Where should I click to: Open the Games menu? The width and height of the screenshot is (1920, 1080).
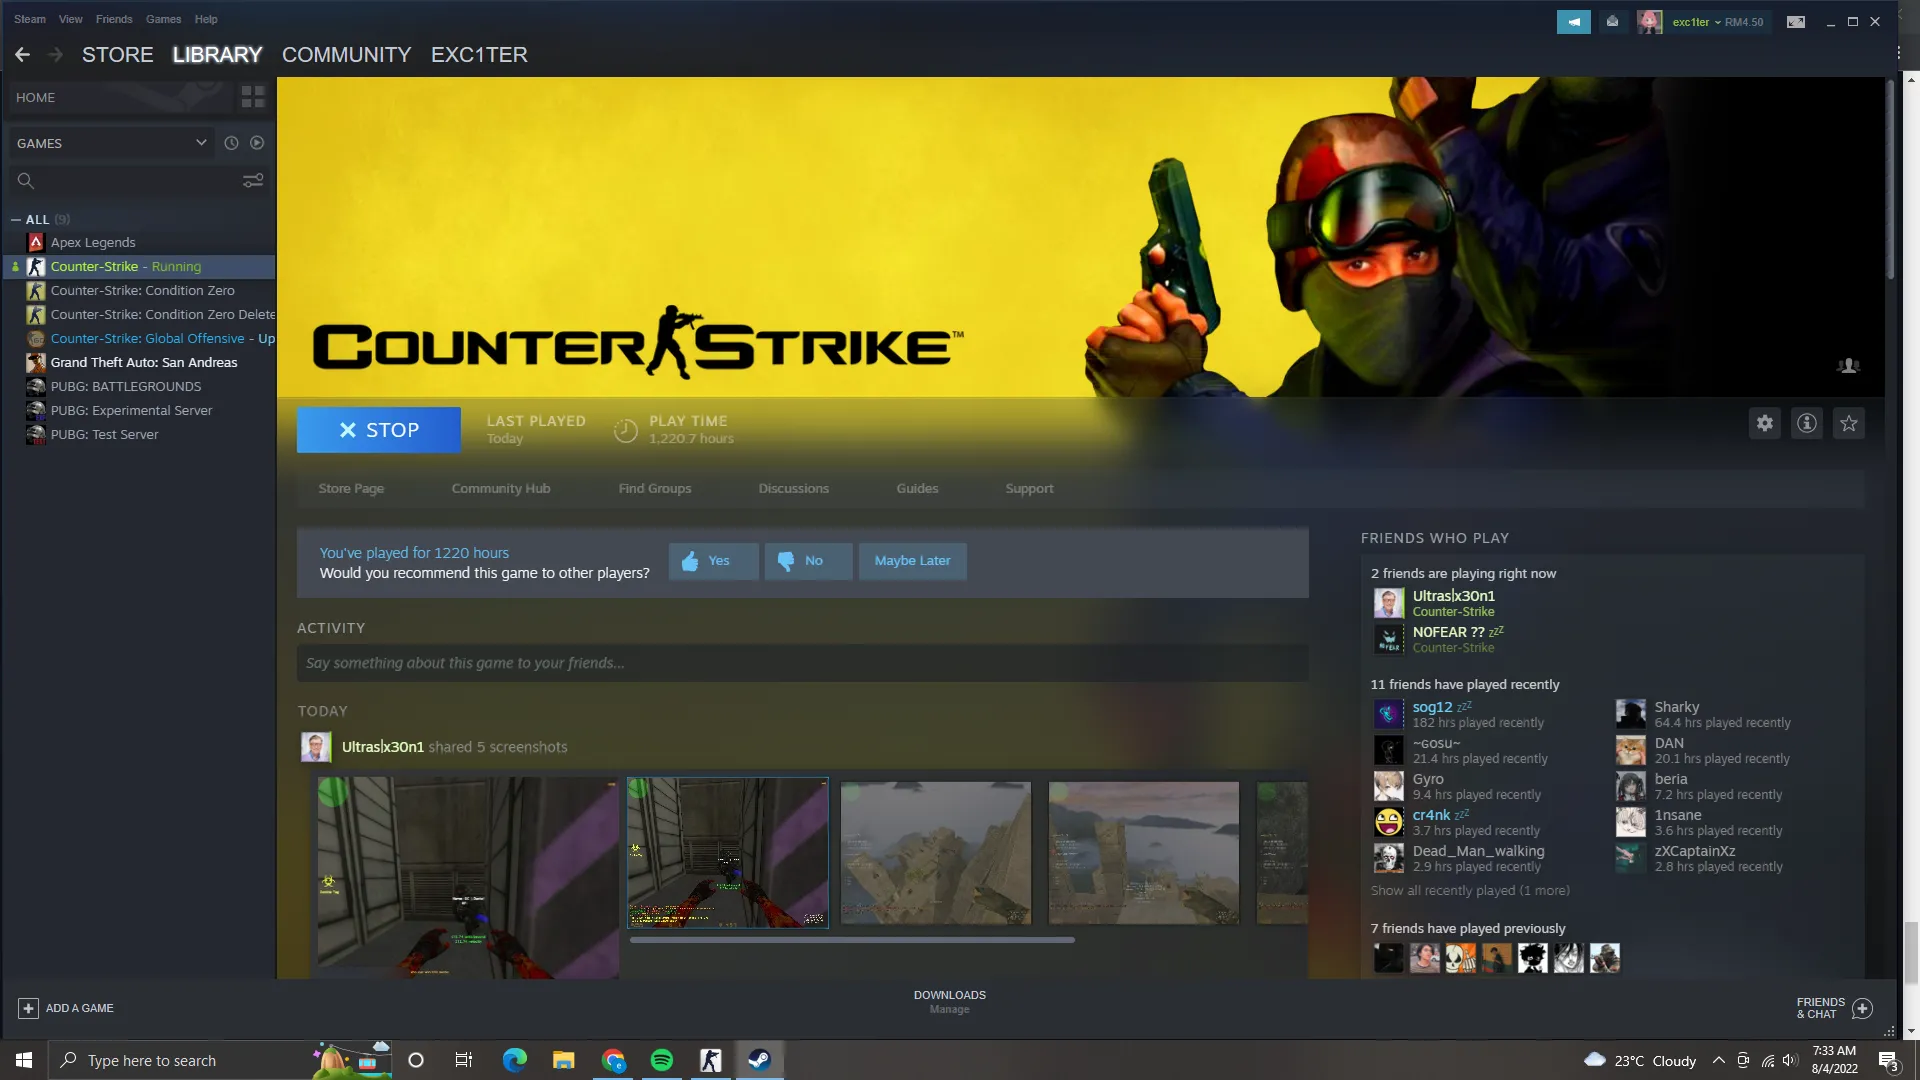pos(164,19)
